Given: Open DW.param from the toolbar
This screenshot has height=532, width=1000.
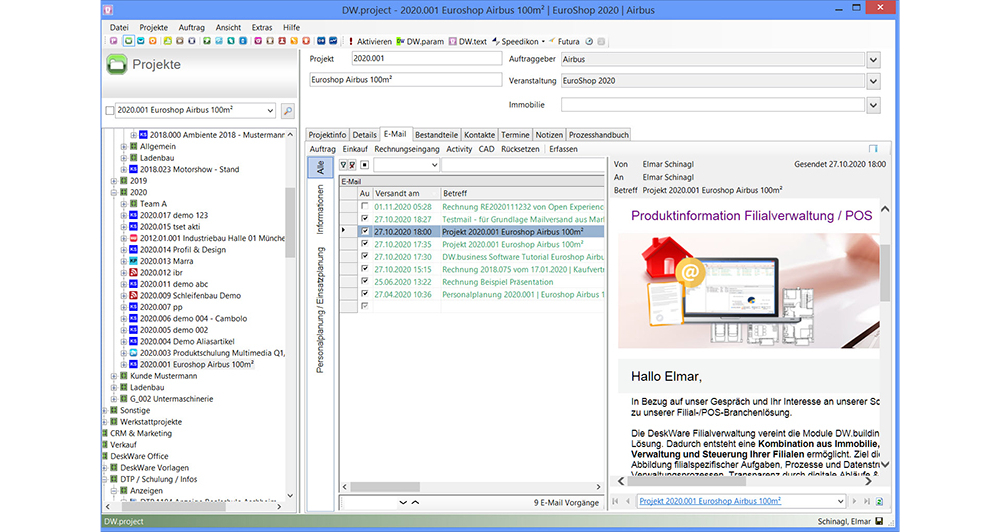Looking at the screenshot, I should point(418,42).
